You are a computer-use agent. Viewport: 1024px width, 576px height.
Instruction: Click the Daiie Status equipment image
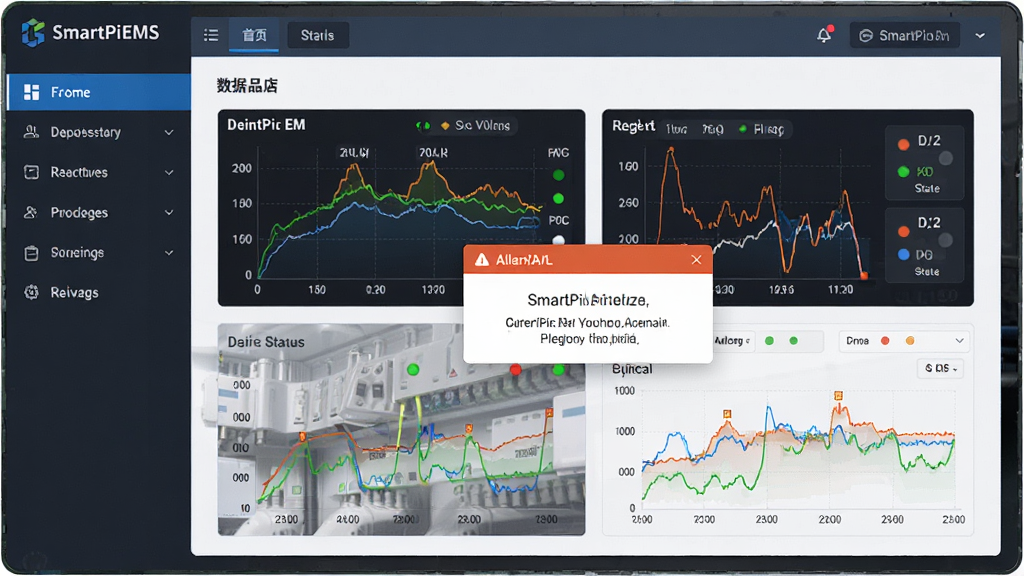(401, 430)
